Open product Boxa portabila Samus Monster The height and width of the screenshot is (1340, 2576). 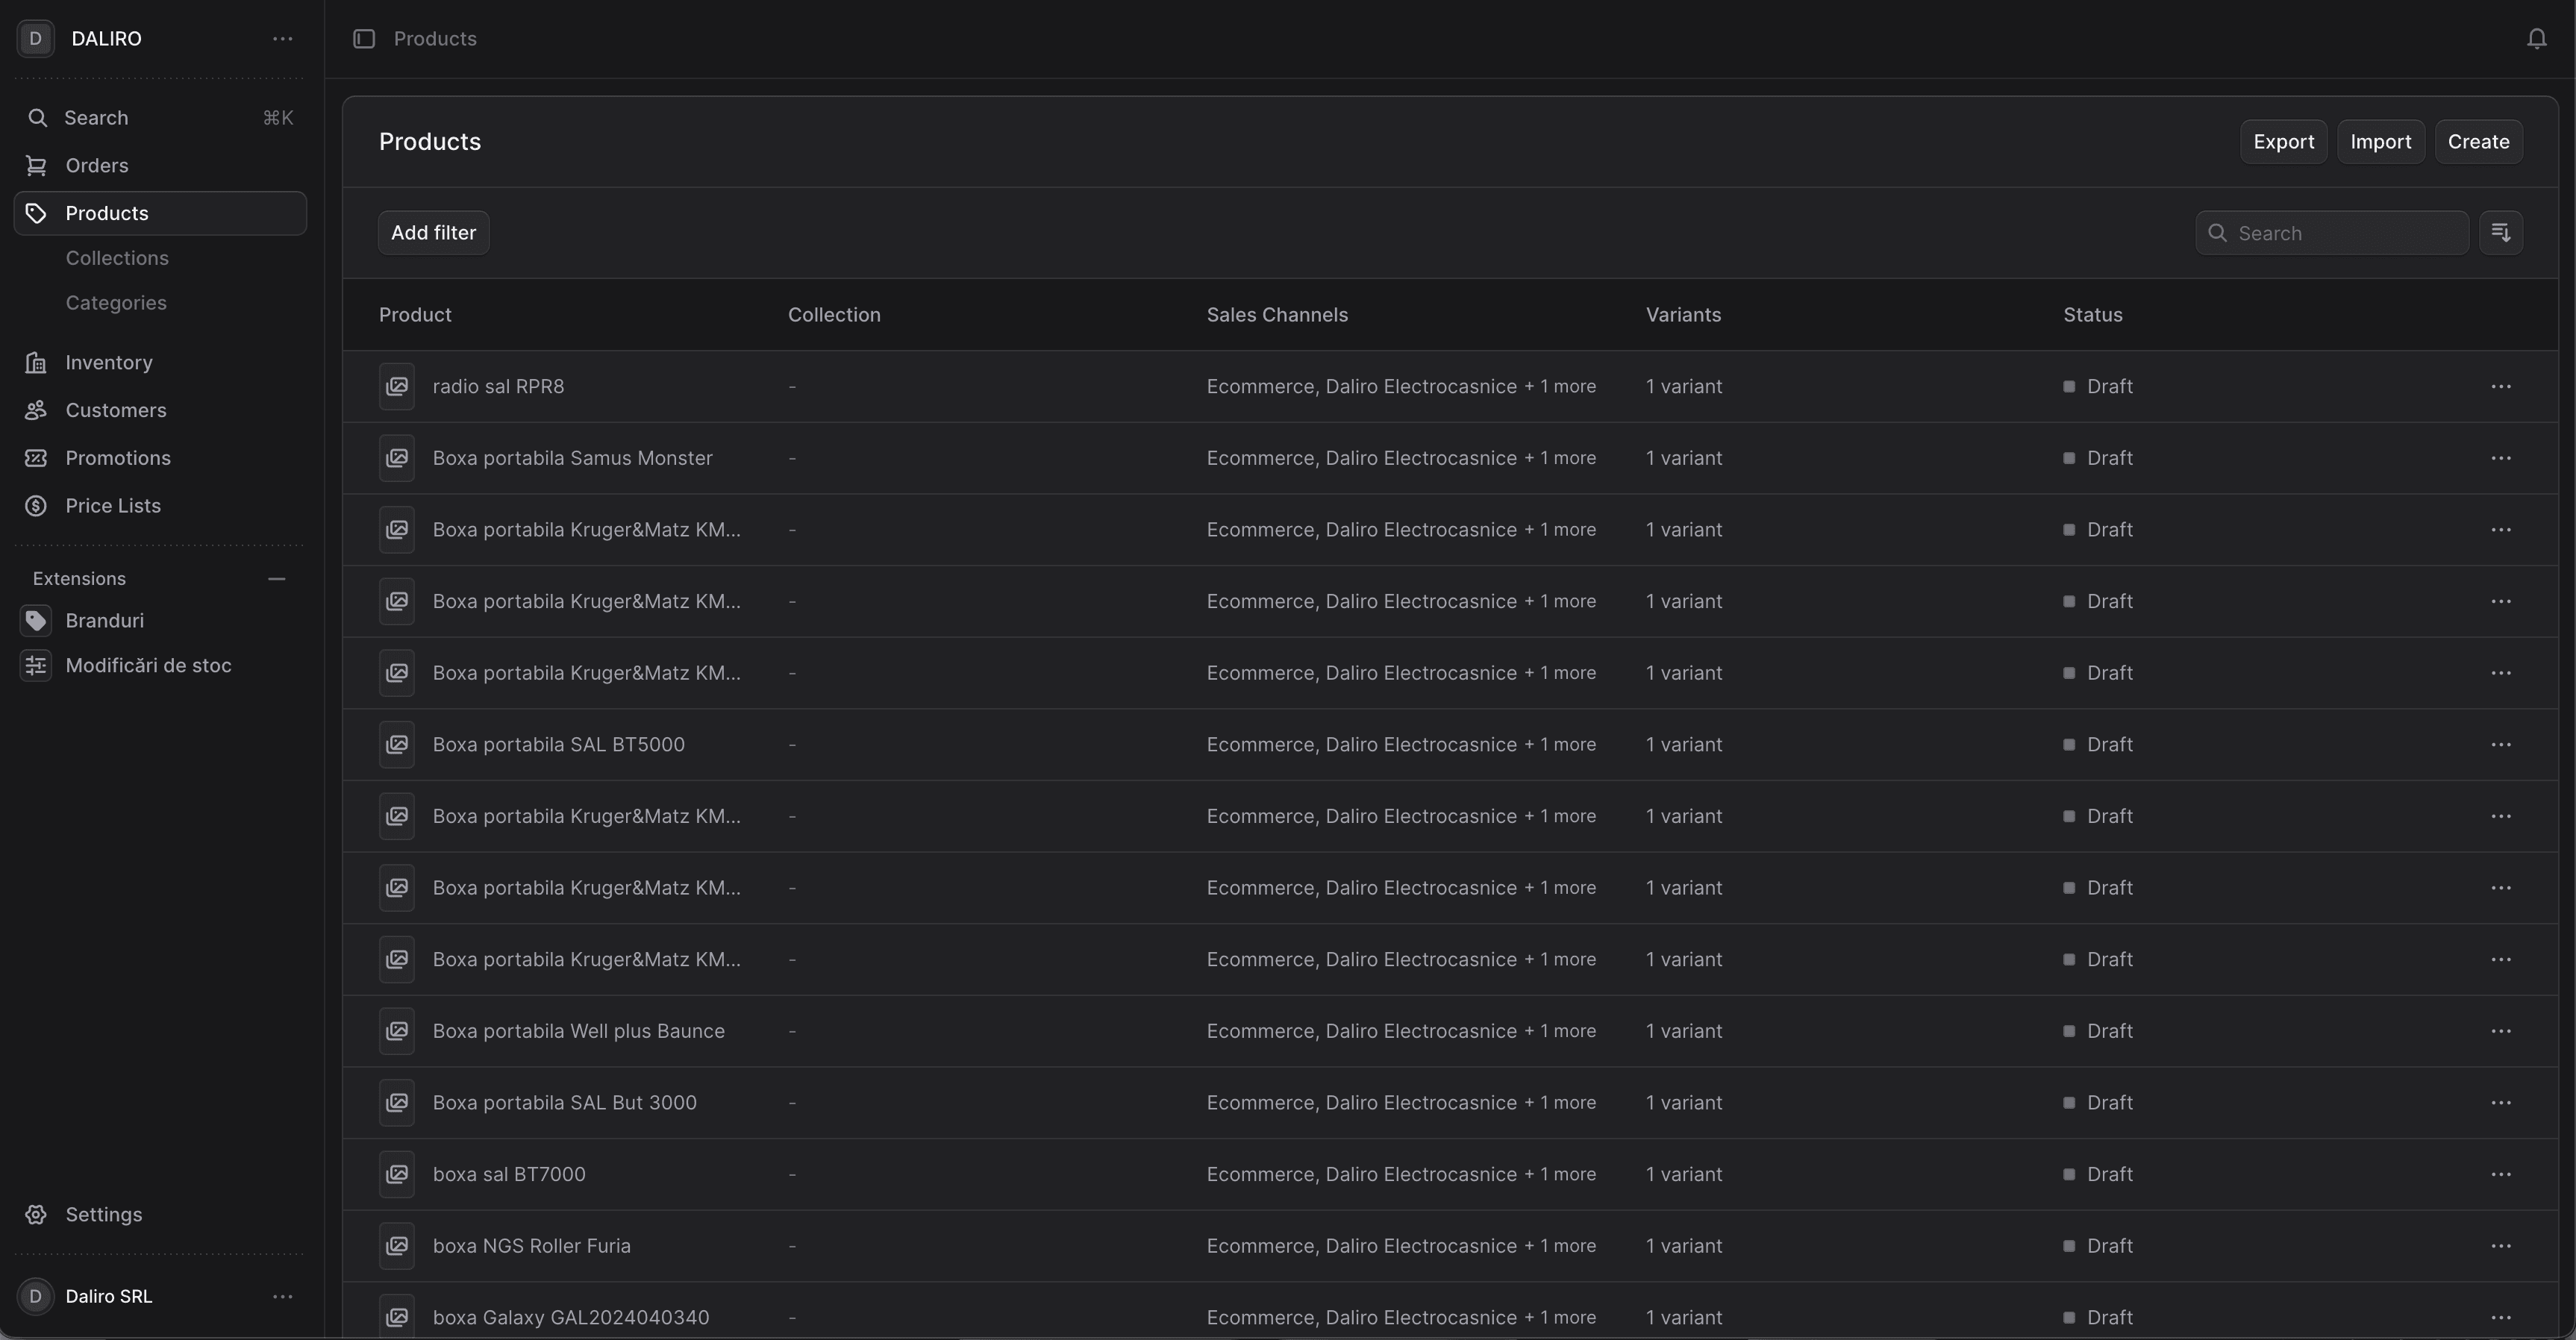573,458
